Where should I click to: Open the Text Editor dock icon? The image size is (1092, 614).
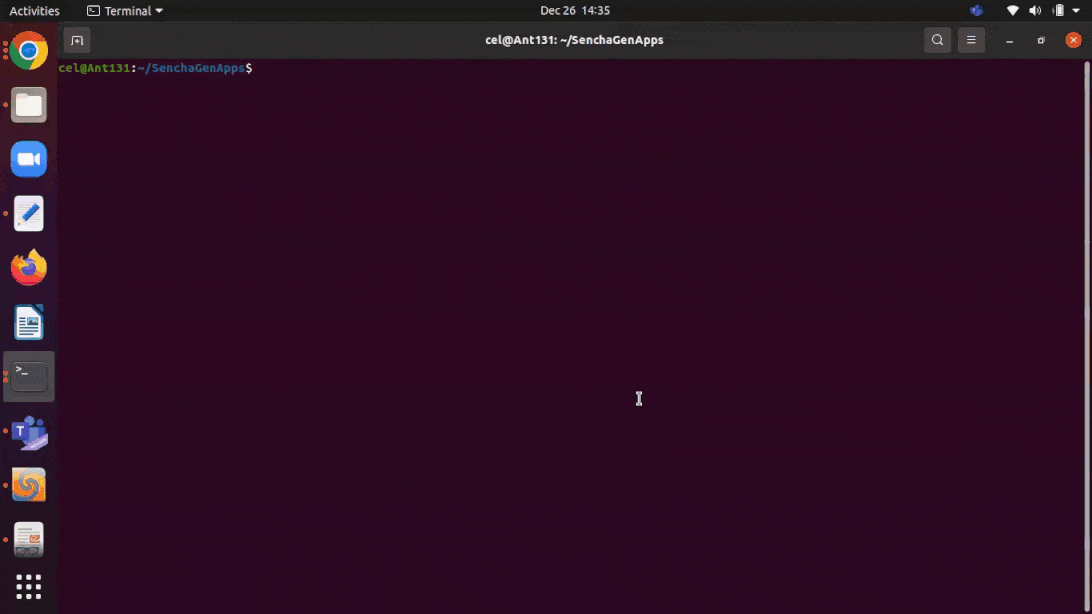(29, 213)
